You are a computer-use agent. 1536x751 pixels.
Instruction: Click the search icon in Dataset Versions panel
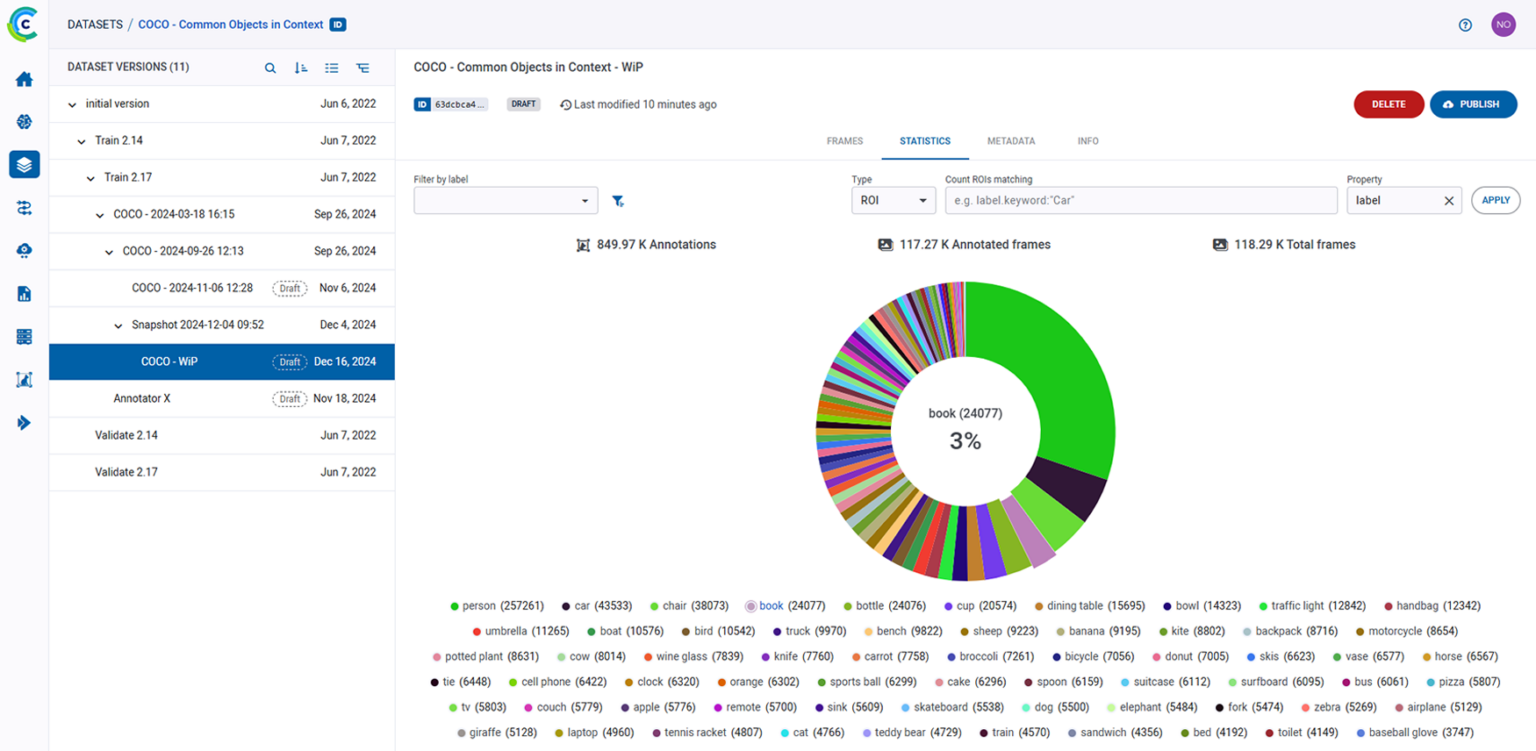[x=270, y=68]
